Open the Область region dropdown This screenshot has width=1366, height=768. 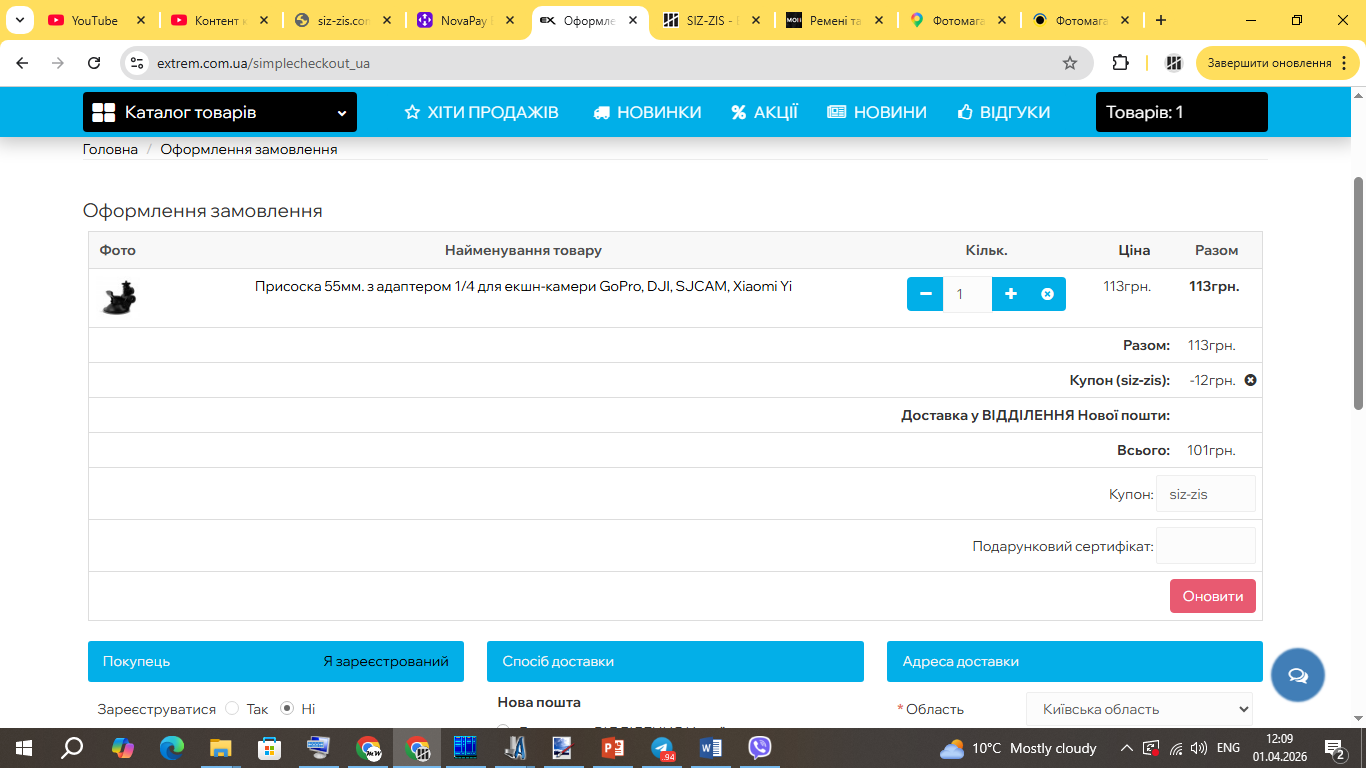coord(1139,709)
